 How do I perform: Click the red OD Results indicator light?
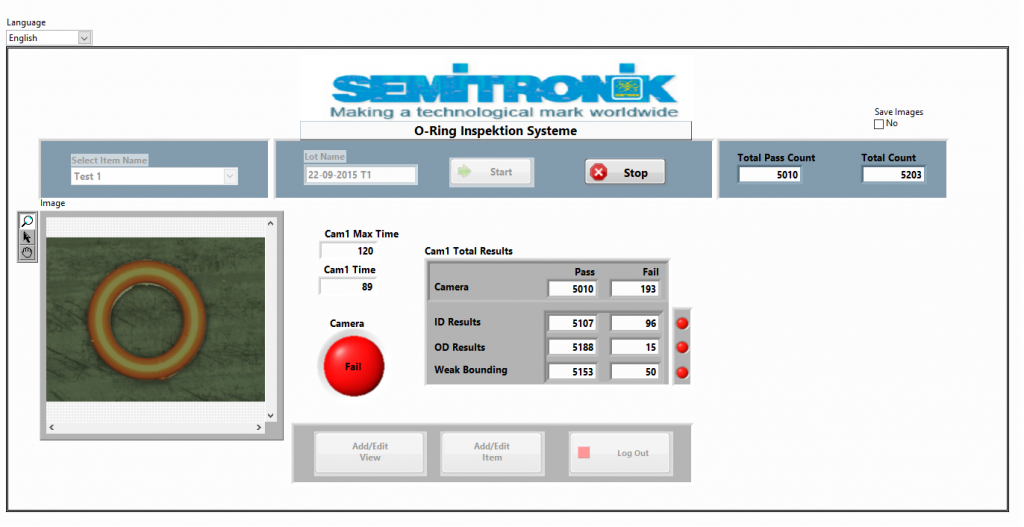(x=683, y=348)
